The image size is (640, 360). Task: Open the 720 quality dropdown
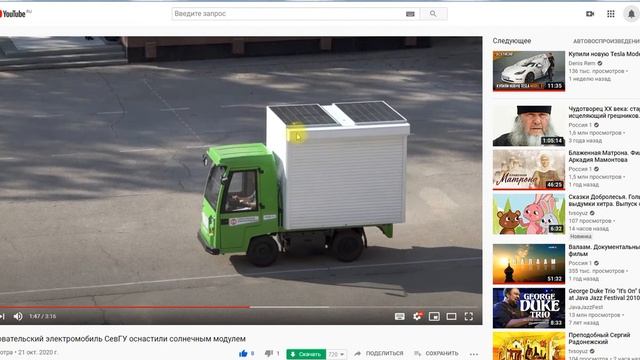pos(336,354)
